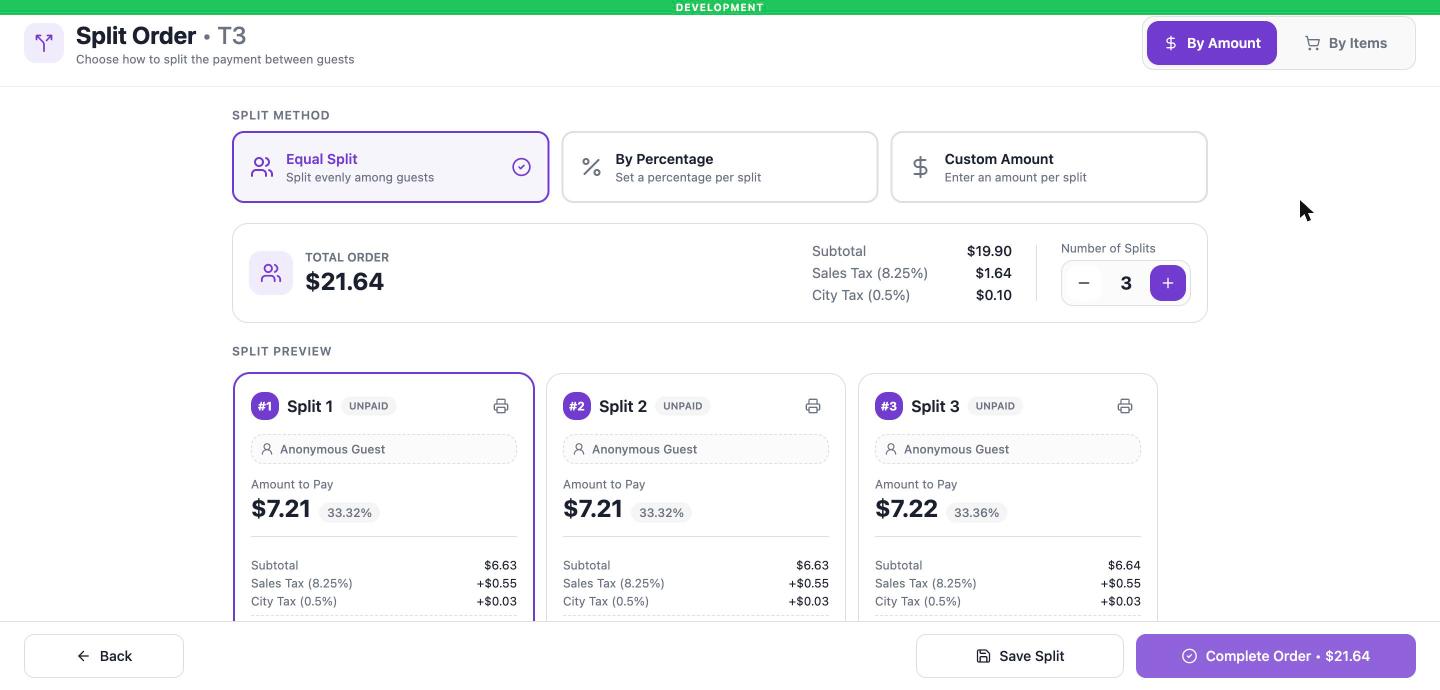This screenshot has width=1440, height=690.
Task: Go back with the Back button
Action: point(104,656)
